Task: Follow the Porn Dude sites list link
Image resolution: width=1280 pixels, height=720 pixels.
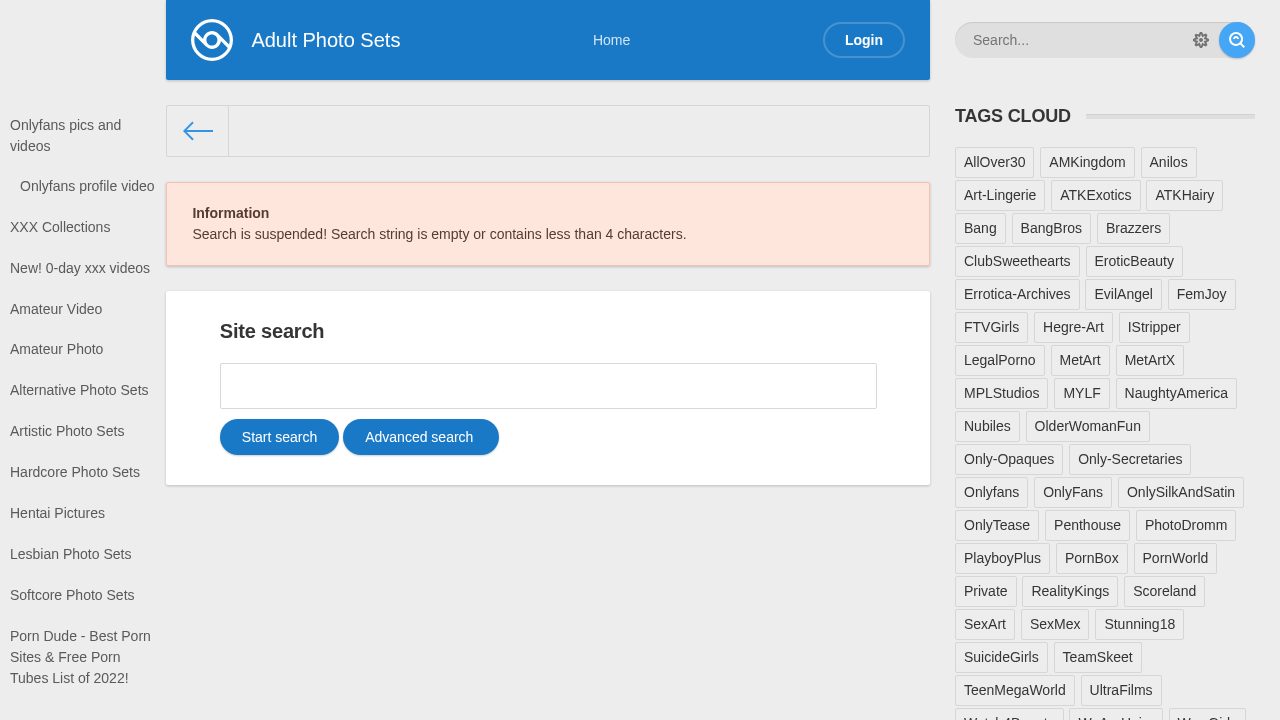Action: (80, 657)
